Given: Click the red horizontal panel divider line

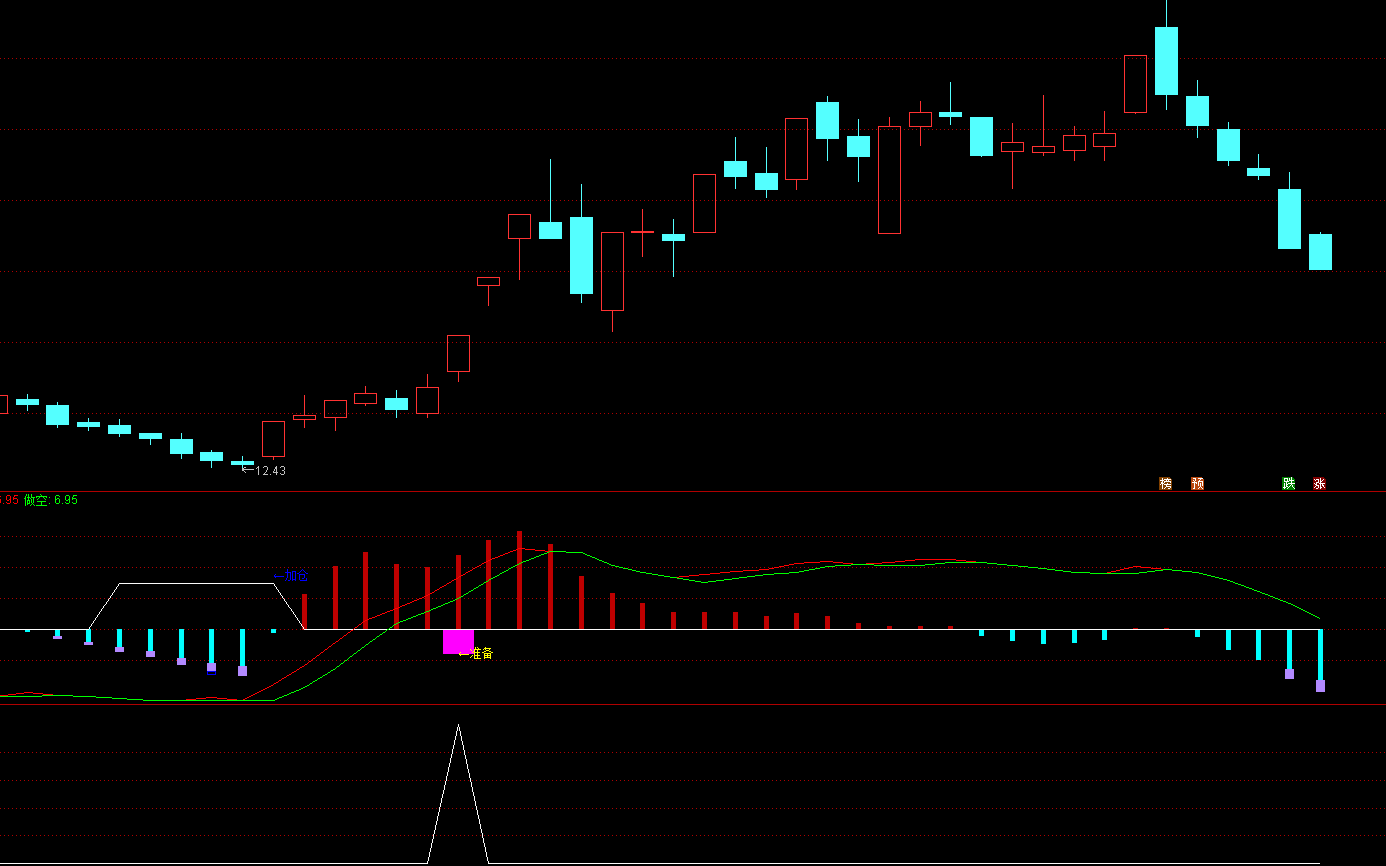Looking at the screenshot, I should point(693,705).
